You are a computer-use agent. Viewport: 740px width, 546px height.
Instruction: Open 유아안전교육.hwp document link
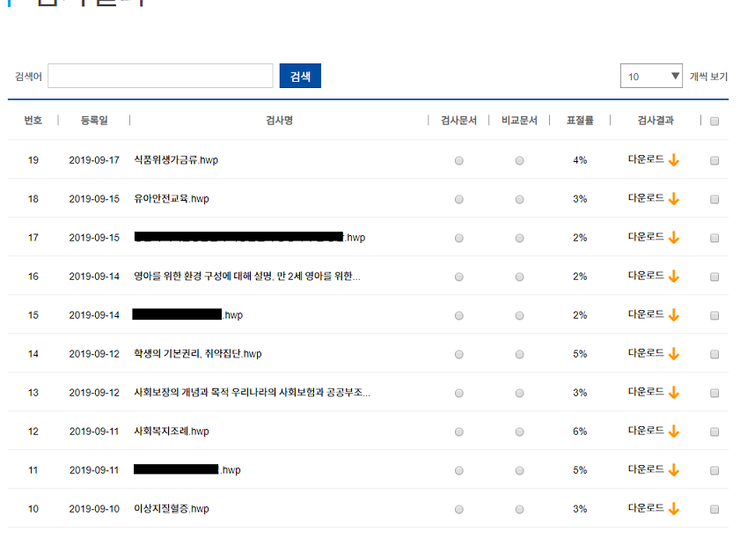tap(171, 199)
